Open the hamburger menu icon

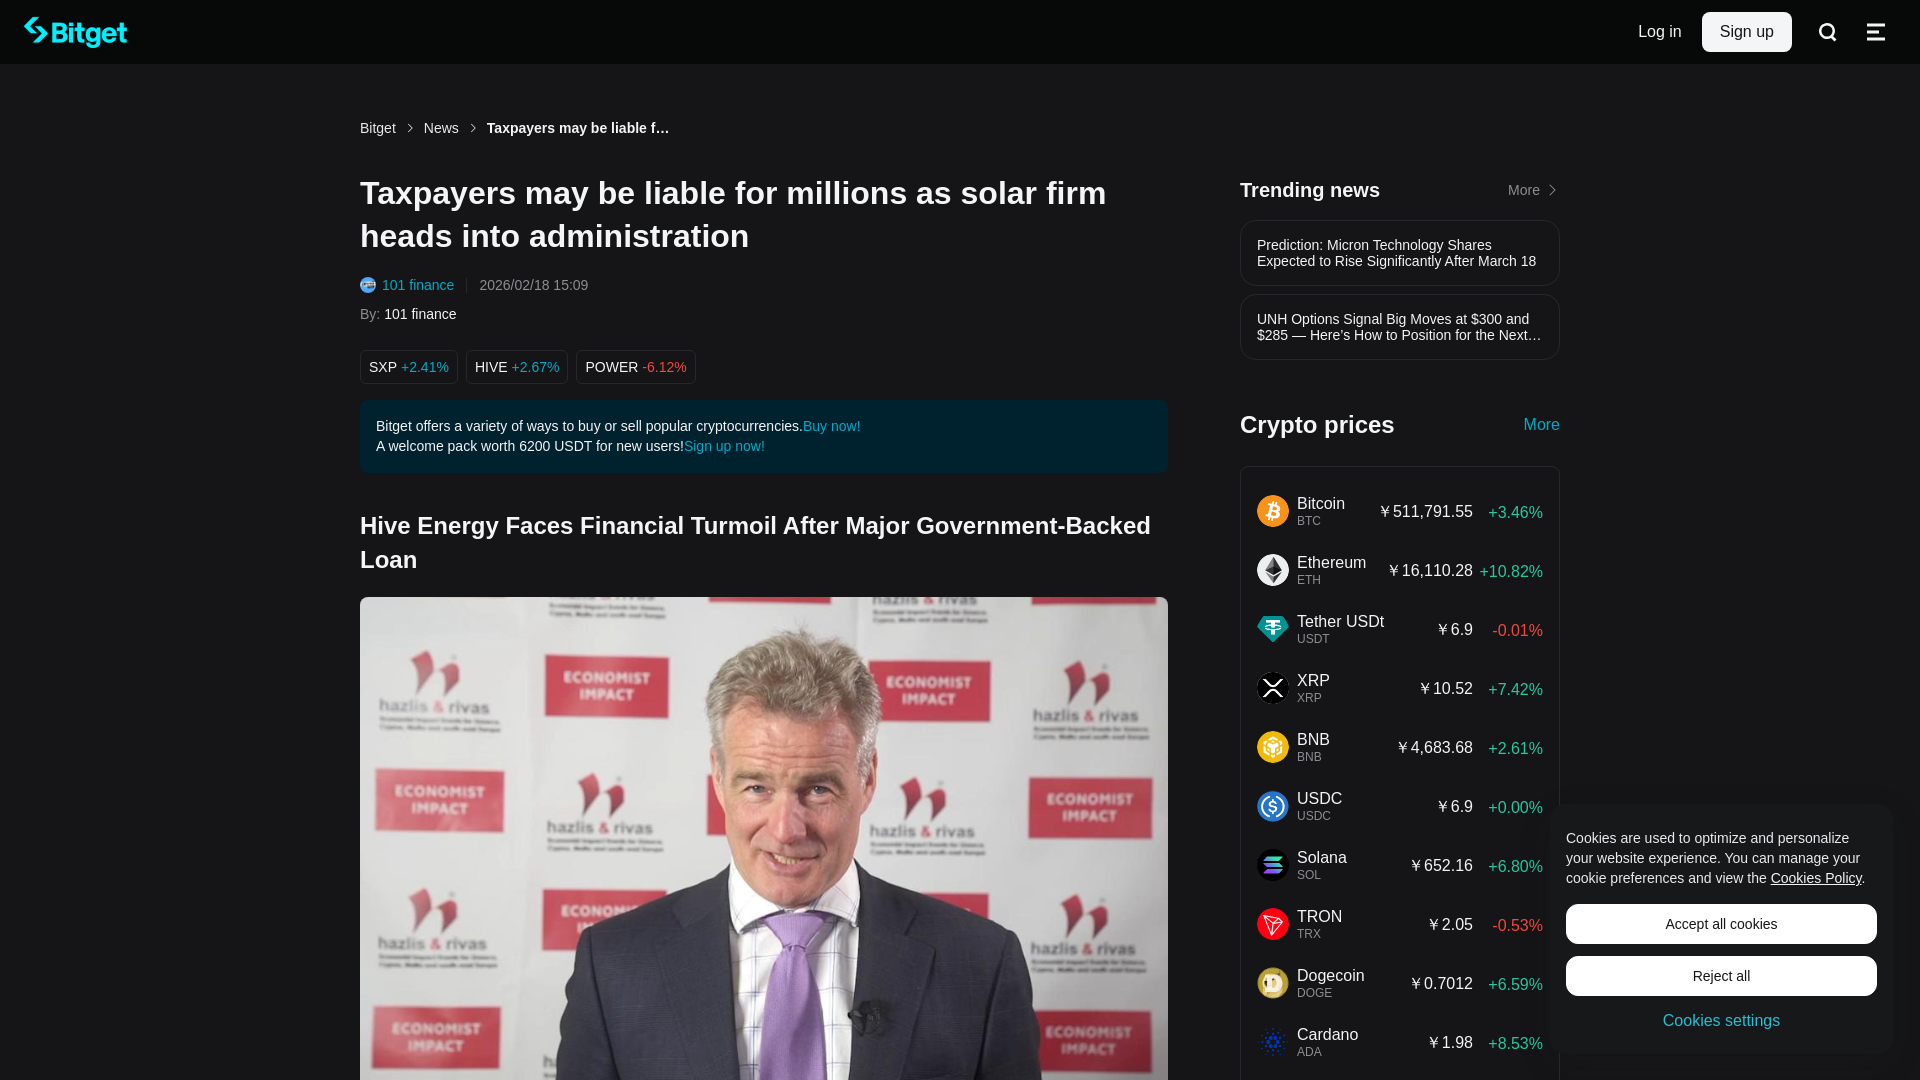tap(1876, 32)
